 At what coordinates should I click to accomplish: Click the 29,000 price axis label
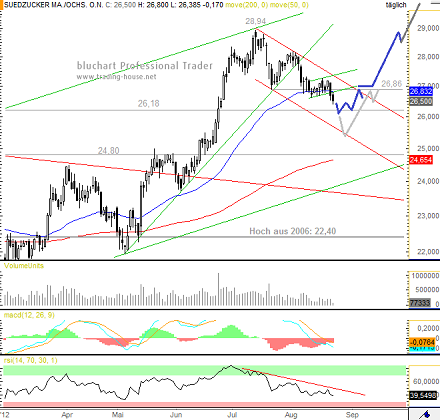tap(428, 28)
